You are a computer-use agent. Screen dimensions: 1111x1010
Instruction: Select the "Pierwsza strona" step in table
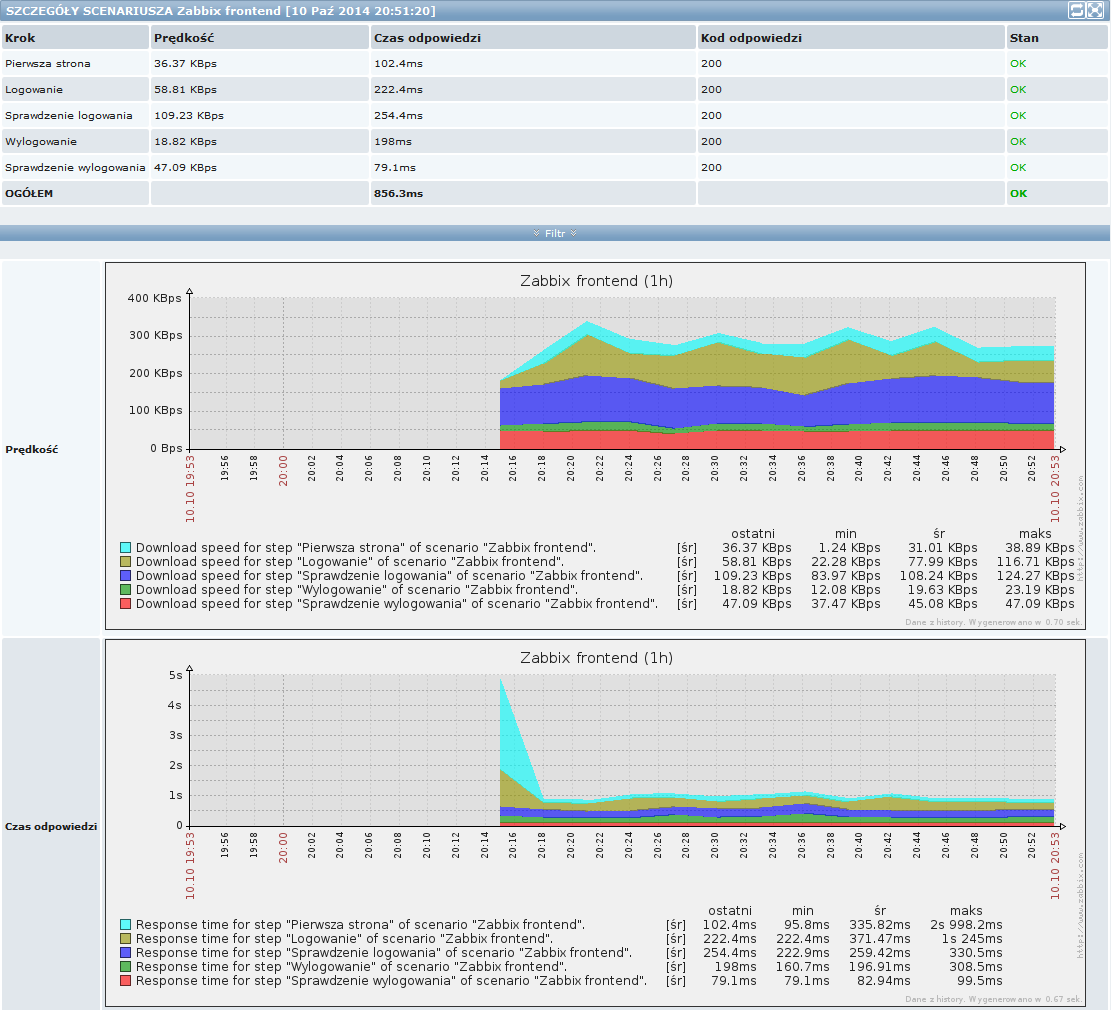coord(47,64)
